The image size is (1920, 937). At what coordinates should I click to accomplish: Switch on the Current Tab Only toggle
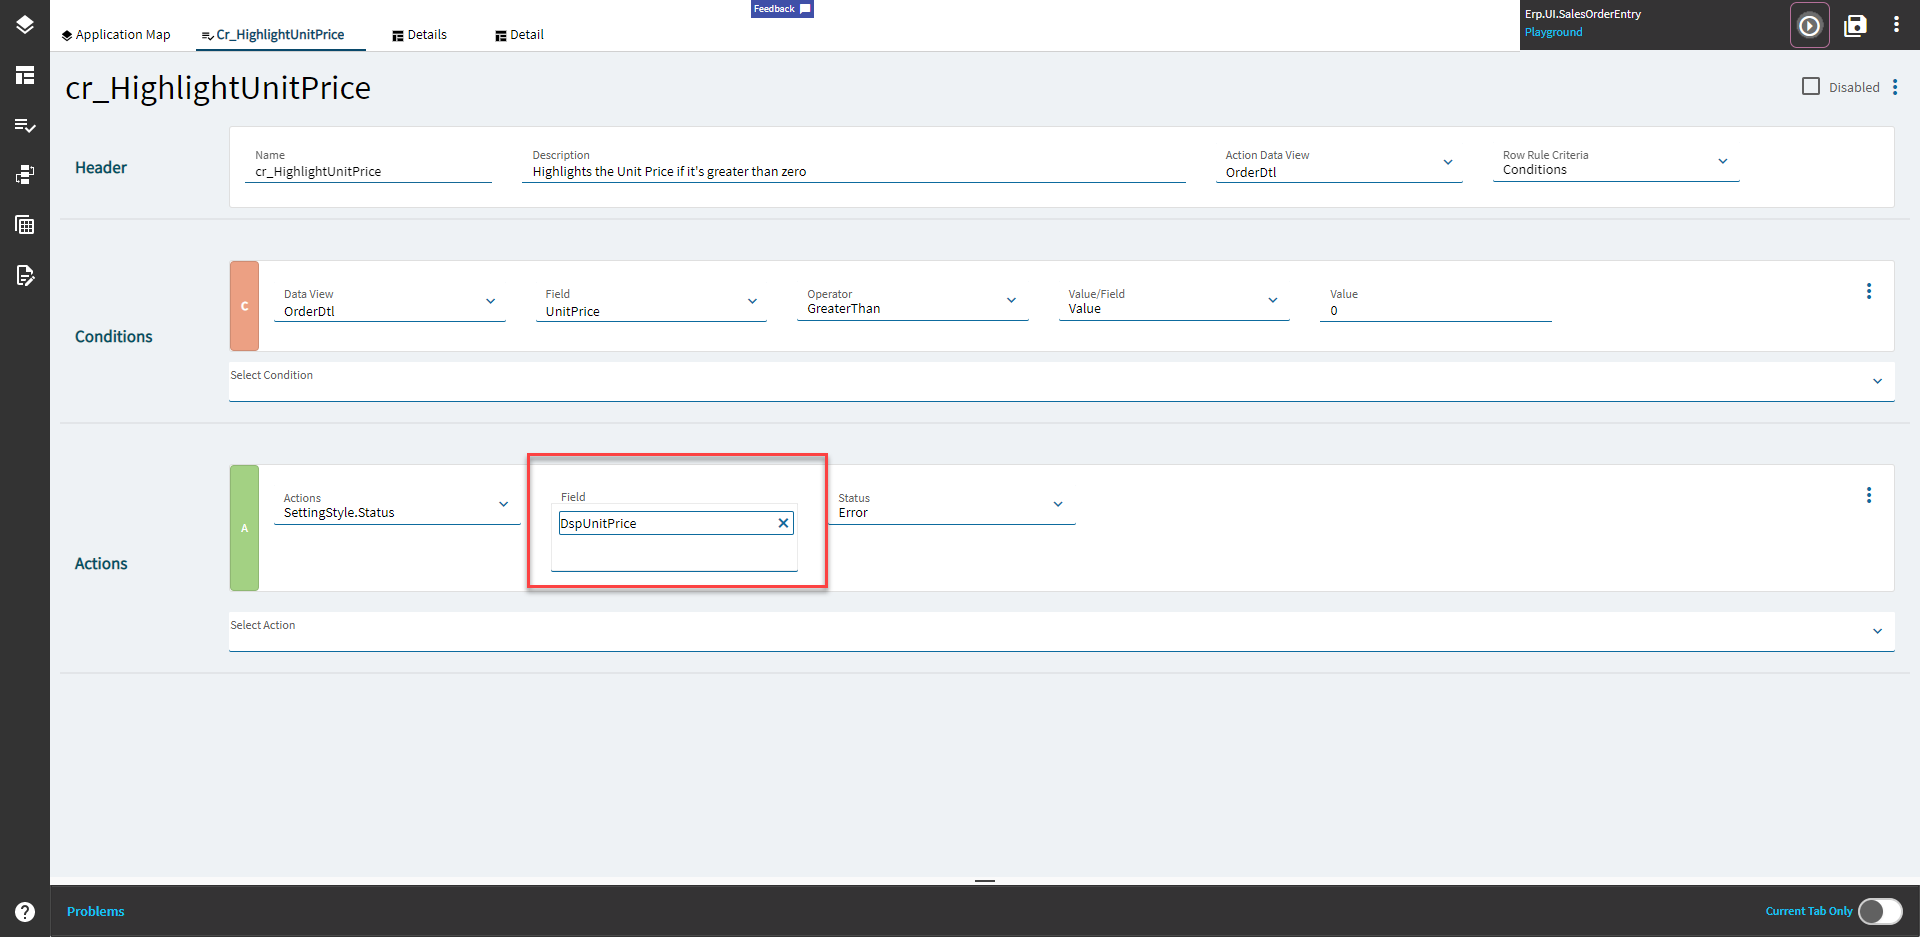[1880, 911]
